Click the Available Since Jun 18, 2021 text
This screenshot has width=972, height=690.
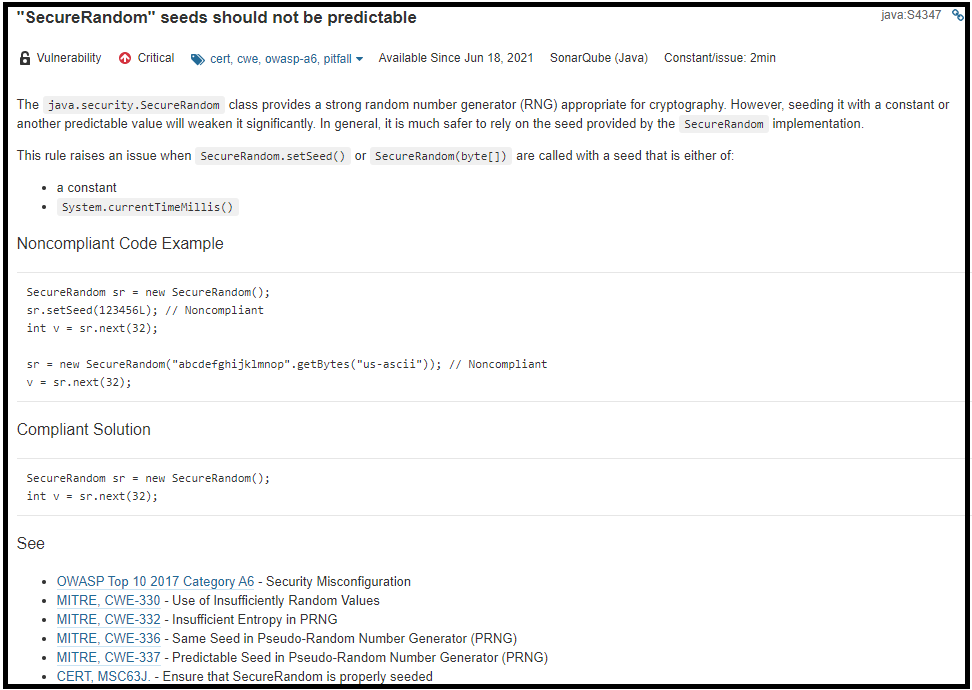(455, 58)
